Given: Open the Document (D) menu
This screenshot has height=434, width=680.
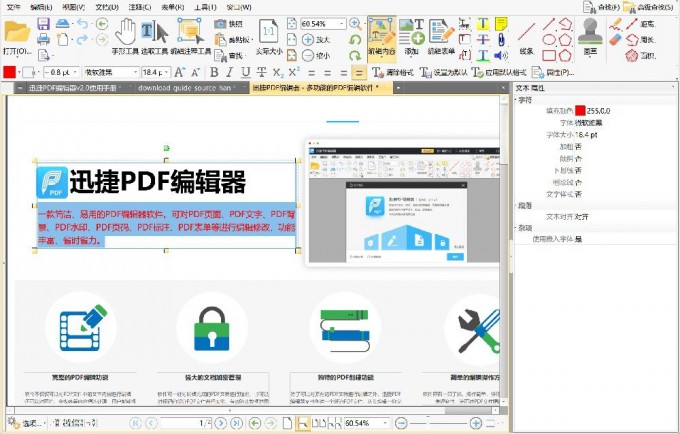Looking at the screenshot, I should (x=106, y=7).
